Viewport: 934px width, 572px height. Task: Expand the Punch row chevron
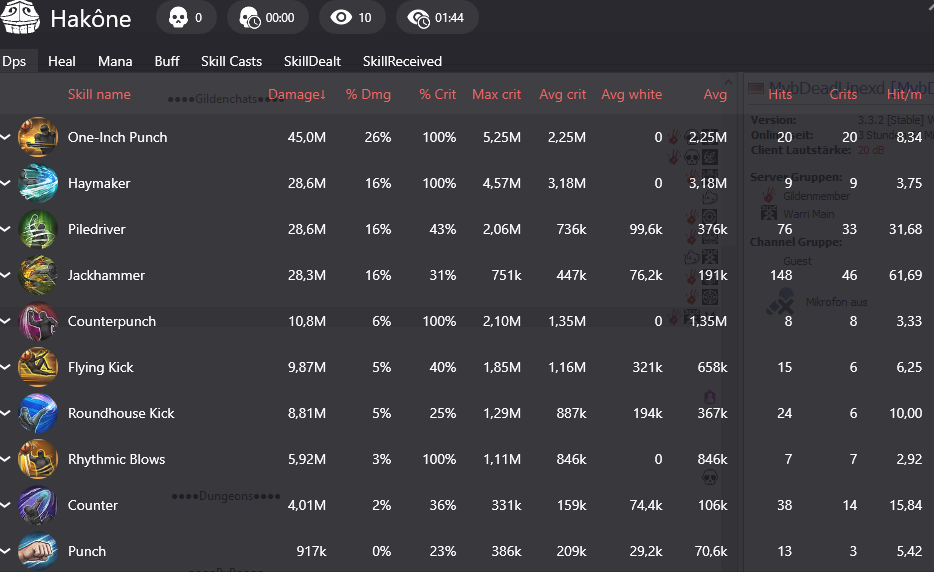7,551
